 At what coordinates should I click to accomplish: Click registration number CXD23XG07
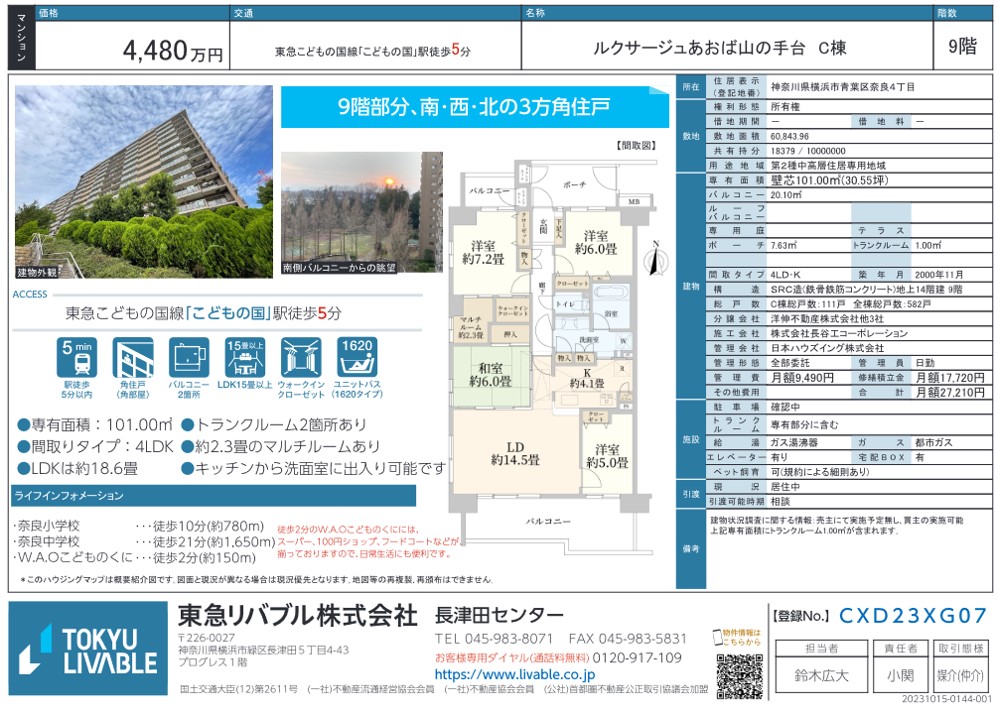pyautogui.click(x=912, y=615)
